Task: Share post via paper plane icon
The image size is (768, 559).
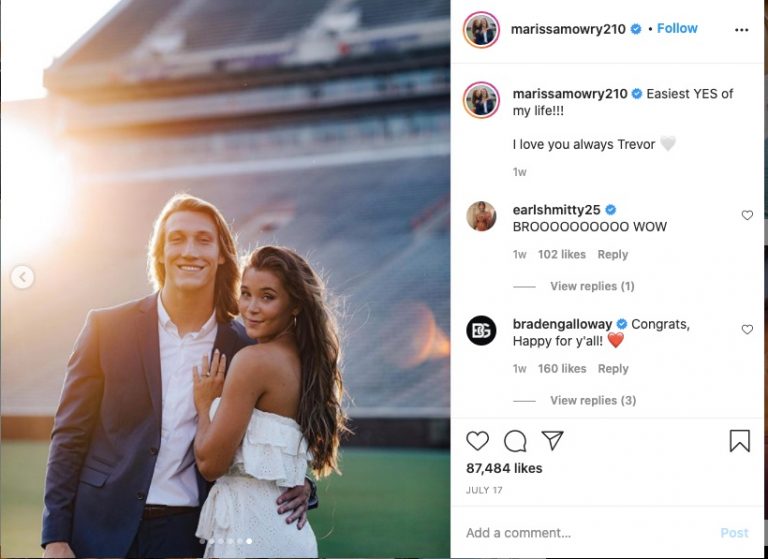Action: coord(552,440)
